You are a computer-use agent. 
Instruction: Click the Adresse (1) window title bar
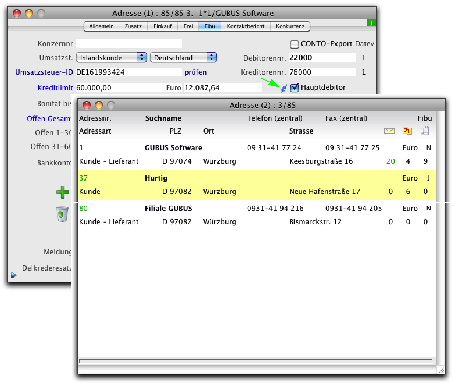click(192, 13)
